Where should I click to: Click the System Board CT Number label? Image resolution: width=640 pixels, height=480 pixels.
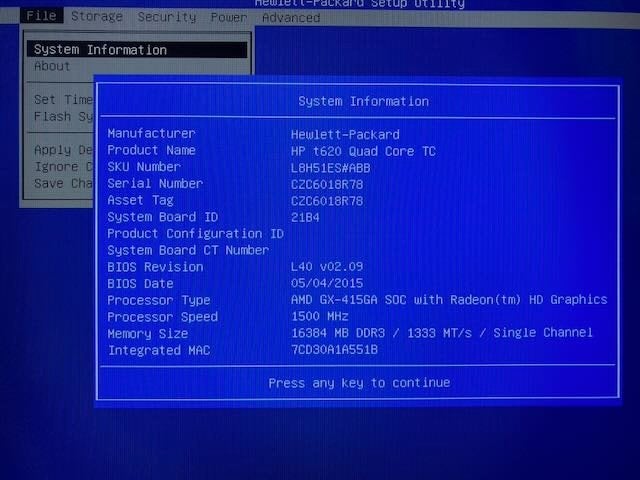188,250
